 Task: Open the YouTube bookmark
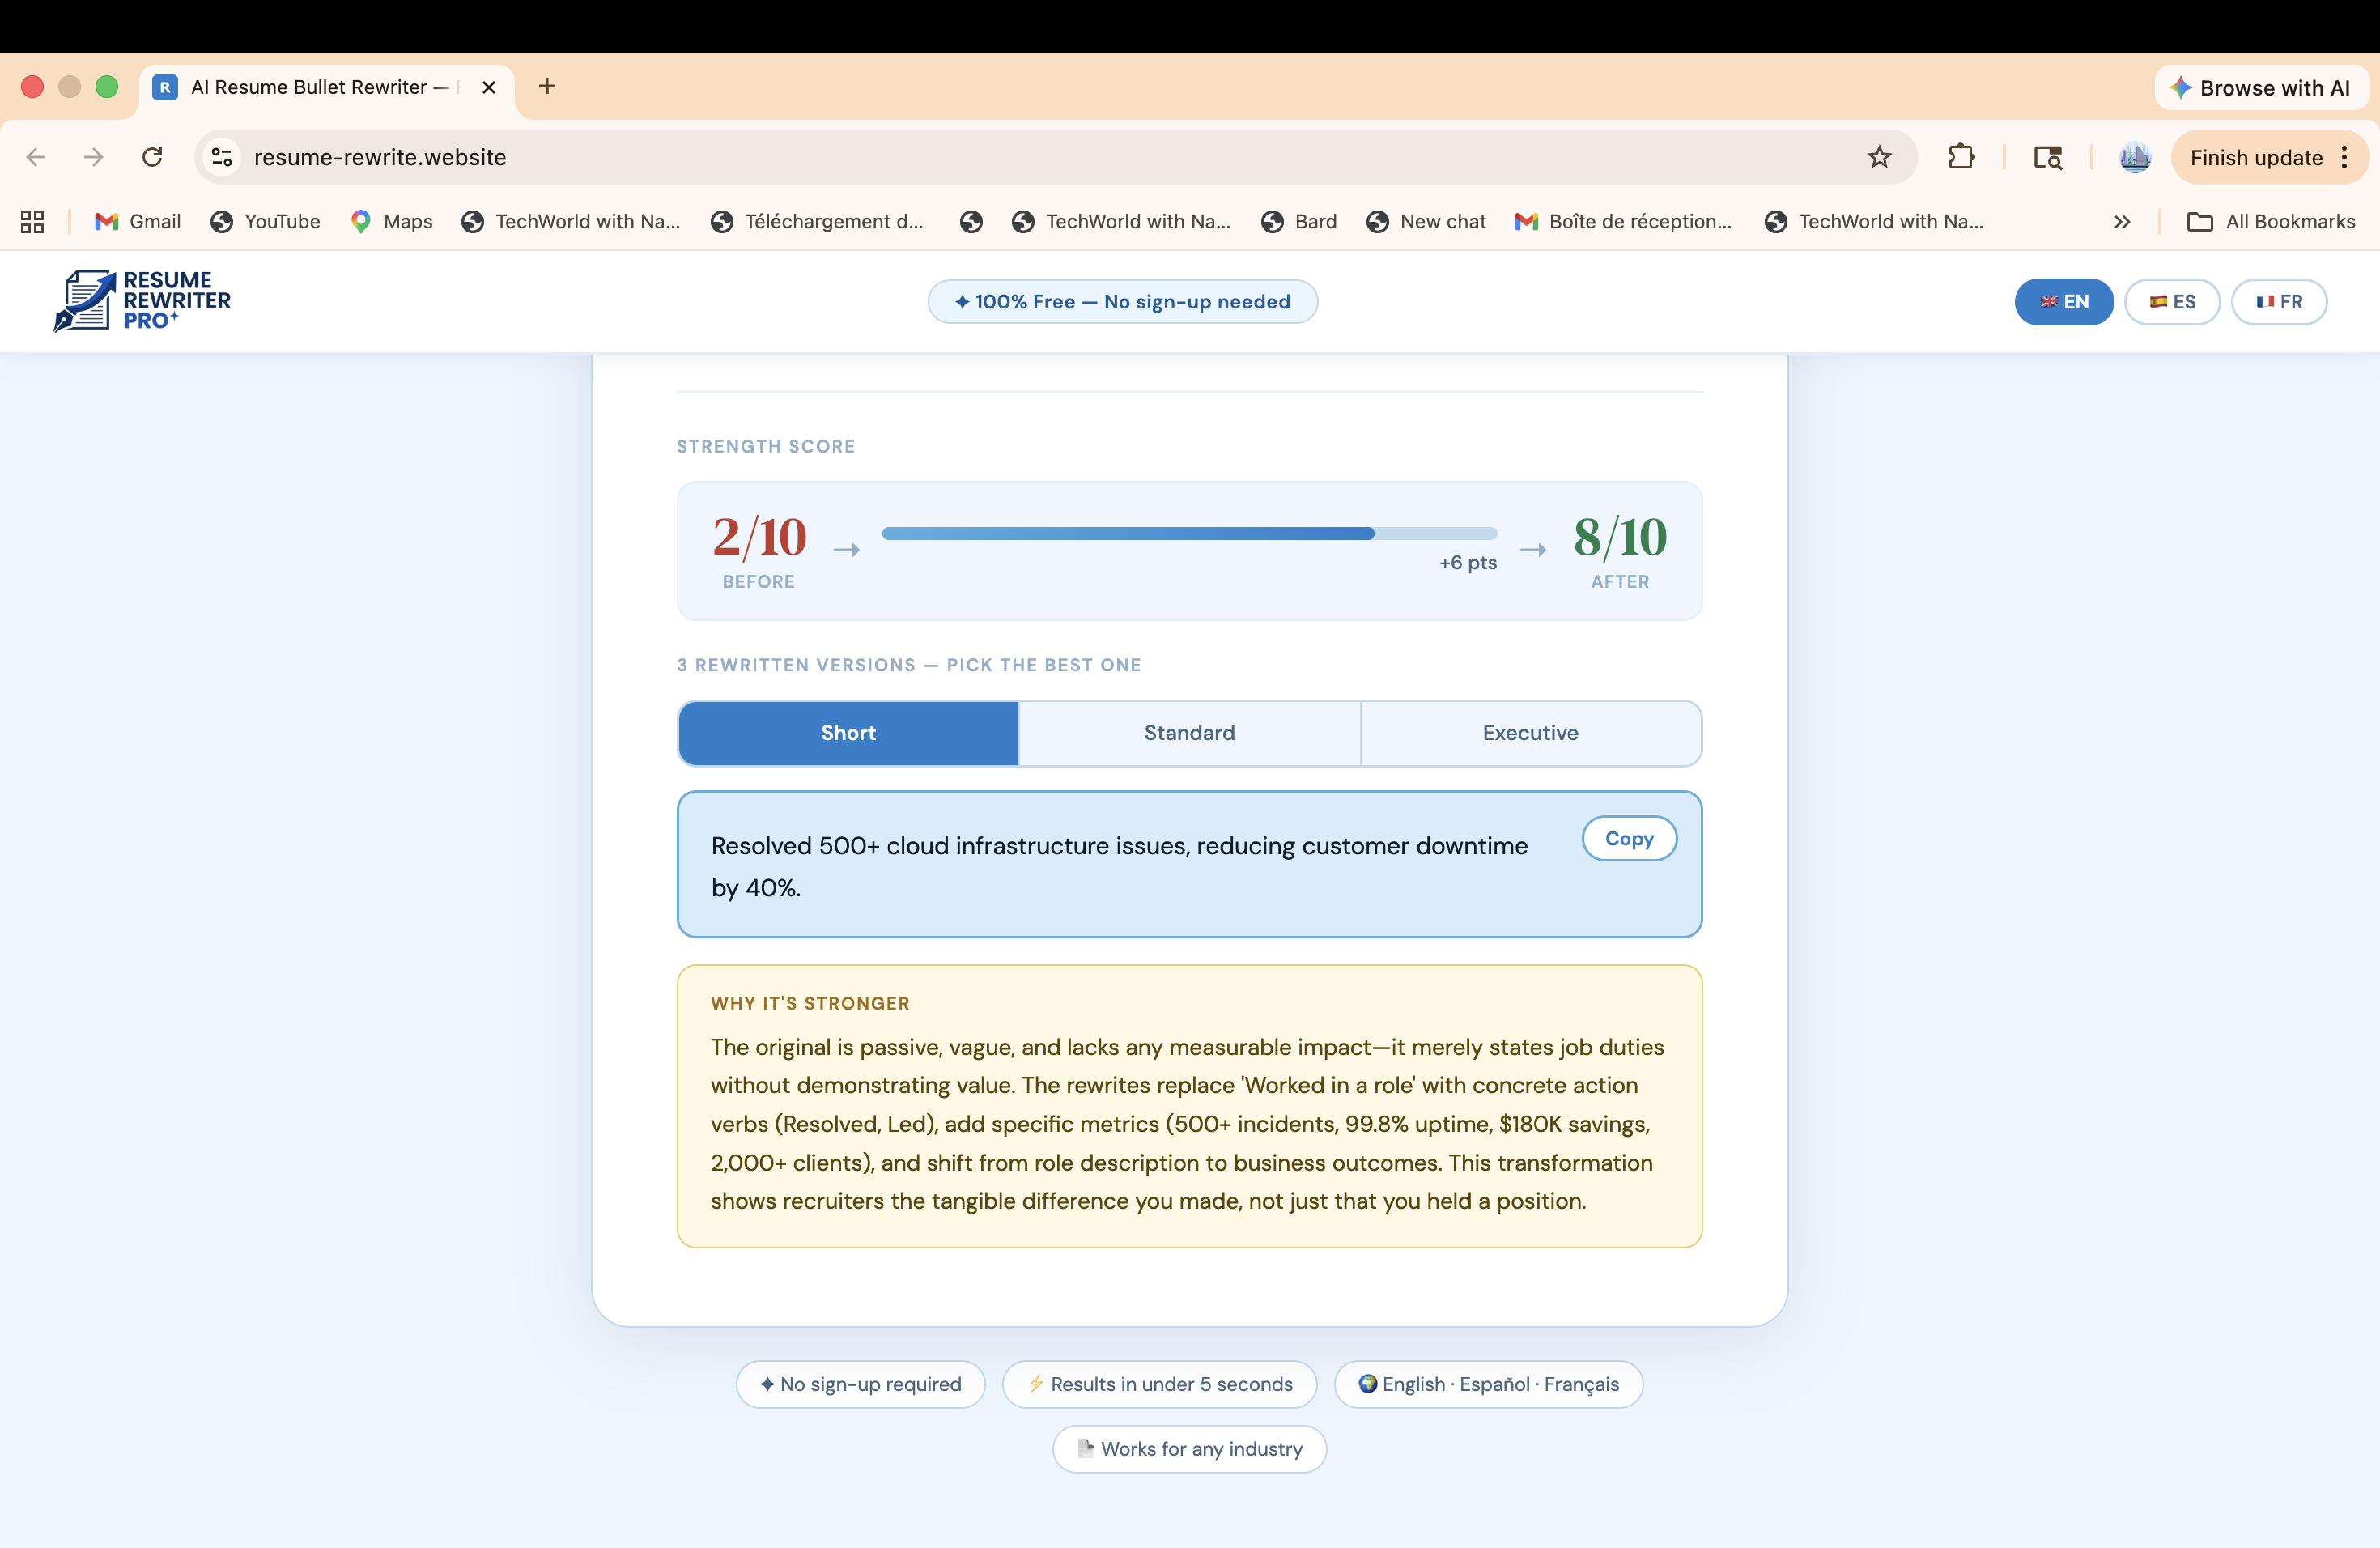[264, 221]
